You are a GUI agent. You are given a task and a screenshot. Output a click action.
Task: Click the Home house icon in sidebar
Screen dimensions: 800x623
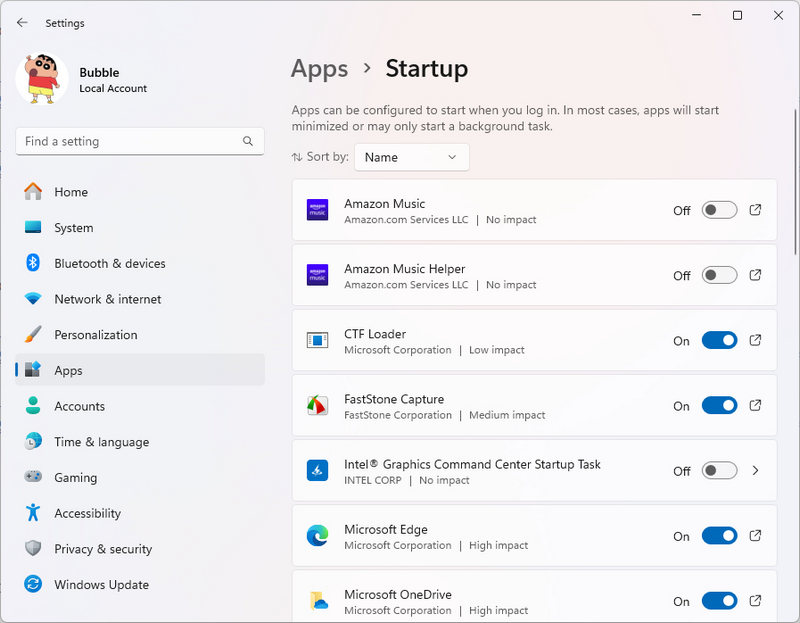(33, 191)
